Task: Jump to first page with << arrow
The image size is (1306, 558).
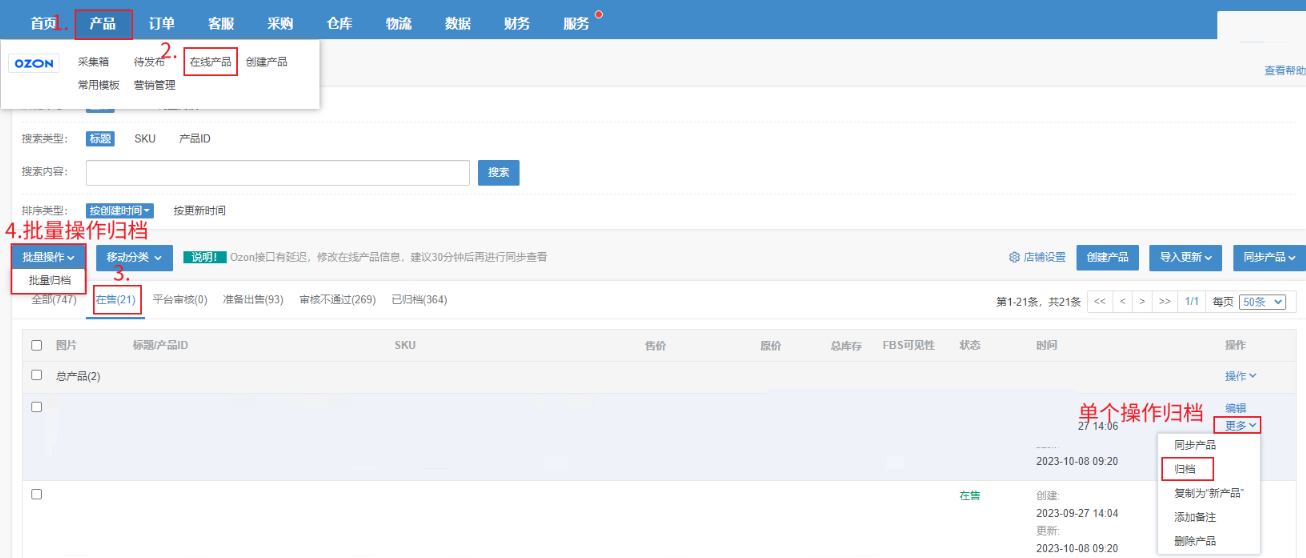Action: [x=1099, y=301]
